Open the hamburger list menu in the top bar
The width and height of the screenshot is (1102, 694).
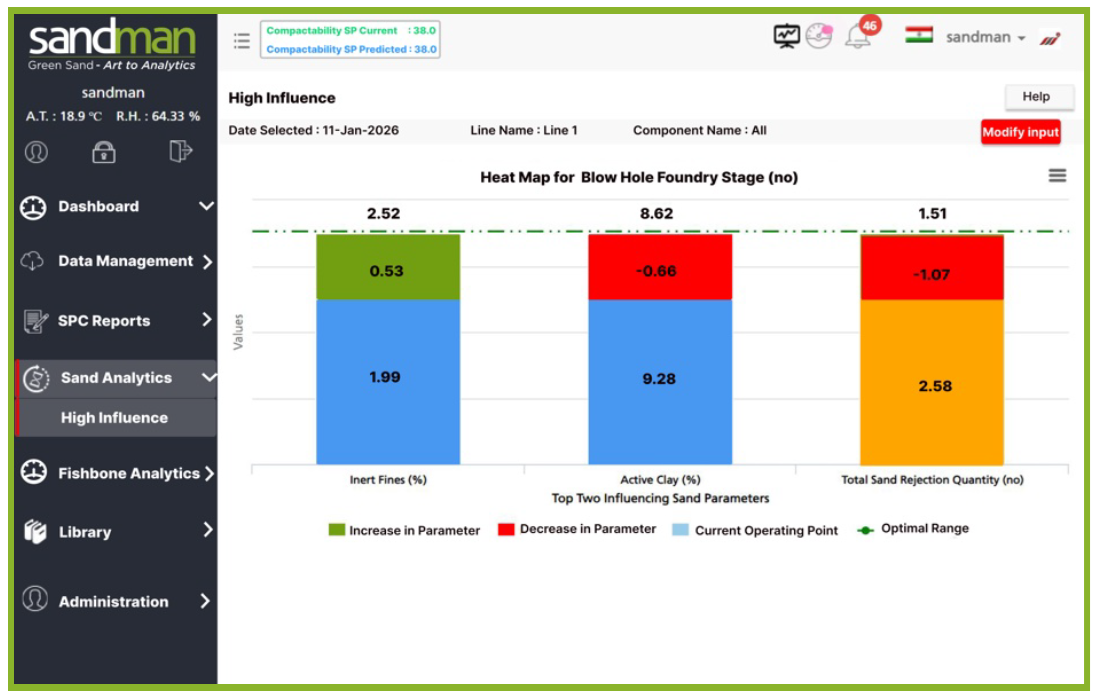(242, 41)
